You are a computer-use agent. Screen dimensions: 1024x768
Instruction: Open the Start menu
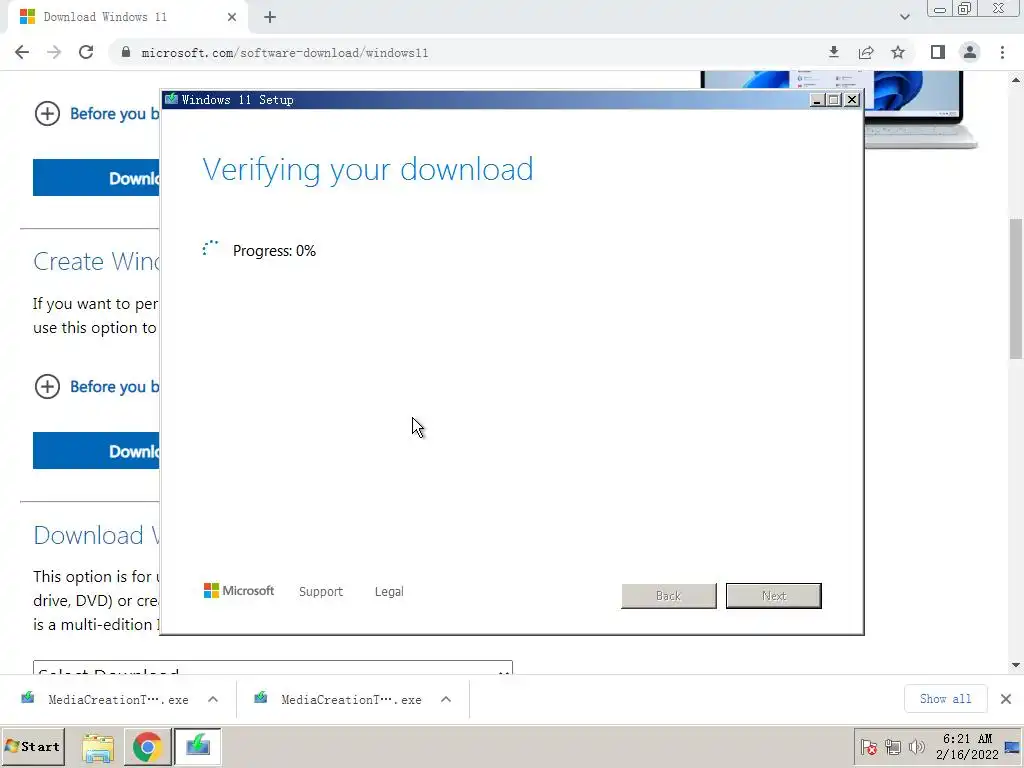[33, 746]
